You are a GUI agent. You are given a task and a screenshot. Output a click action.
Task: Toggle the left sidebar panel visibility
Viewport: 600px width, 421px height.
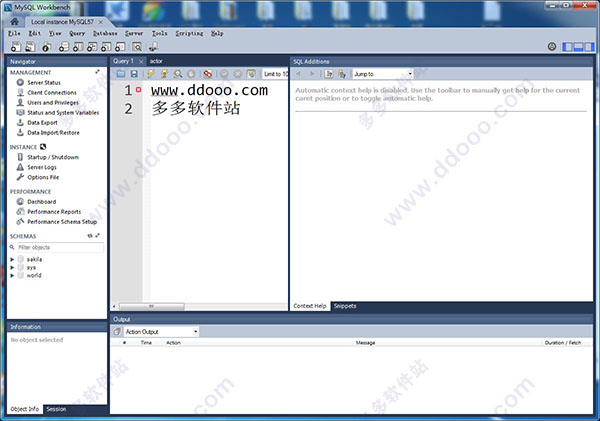(567, 47)
